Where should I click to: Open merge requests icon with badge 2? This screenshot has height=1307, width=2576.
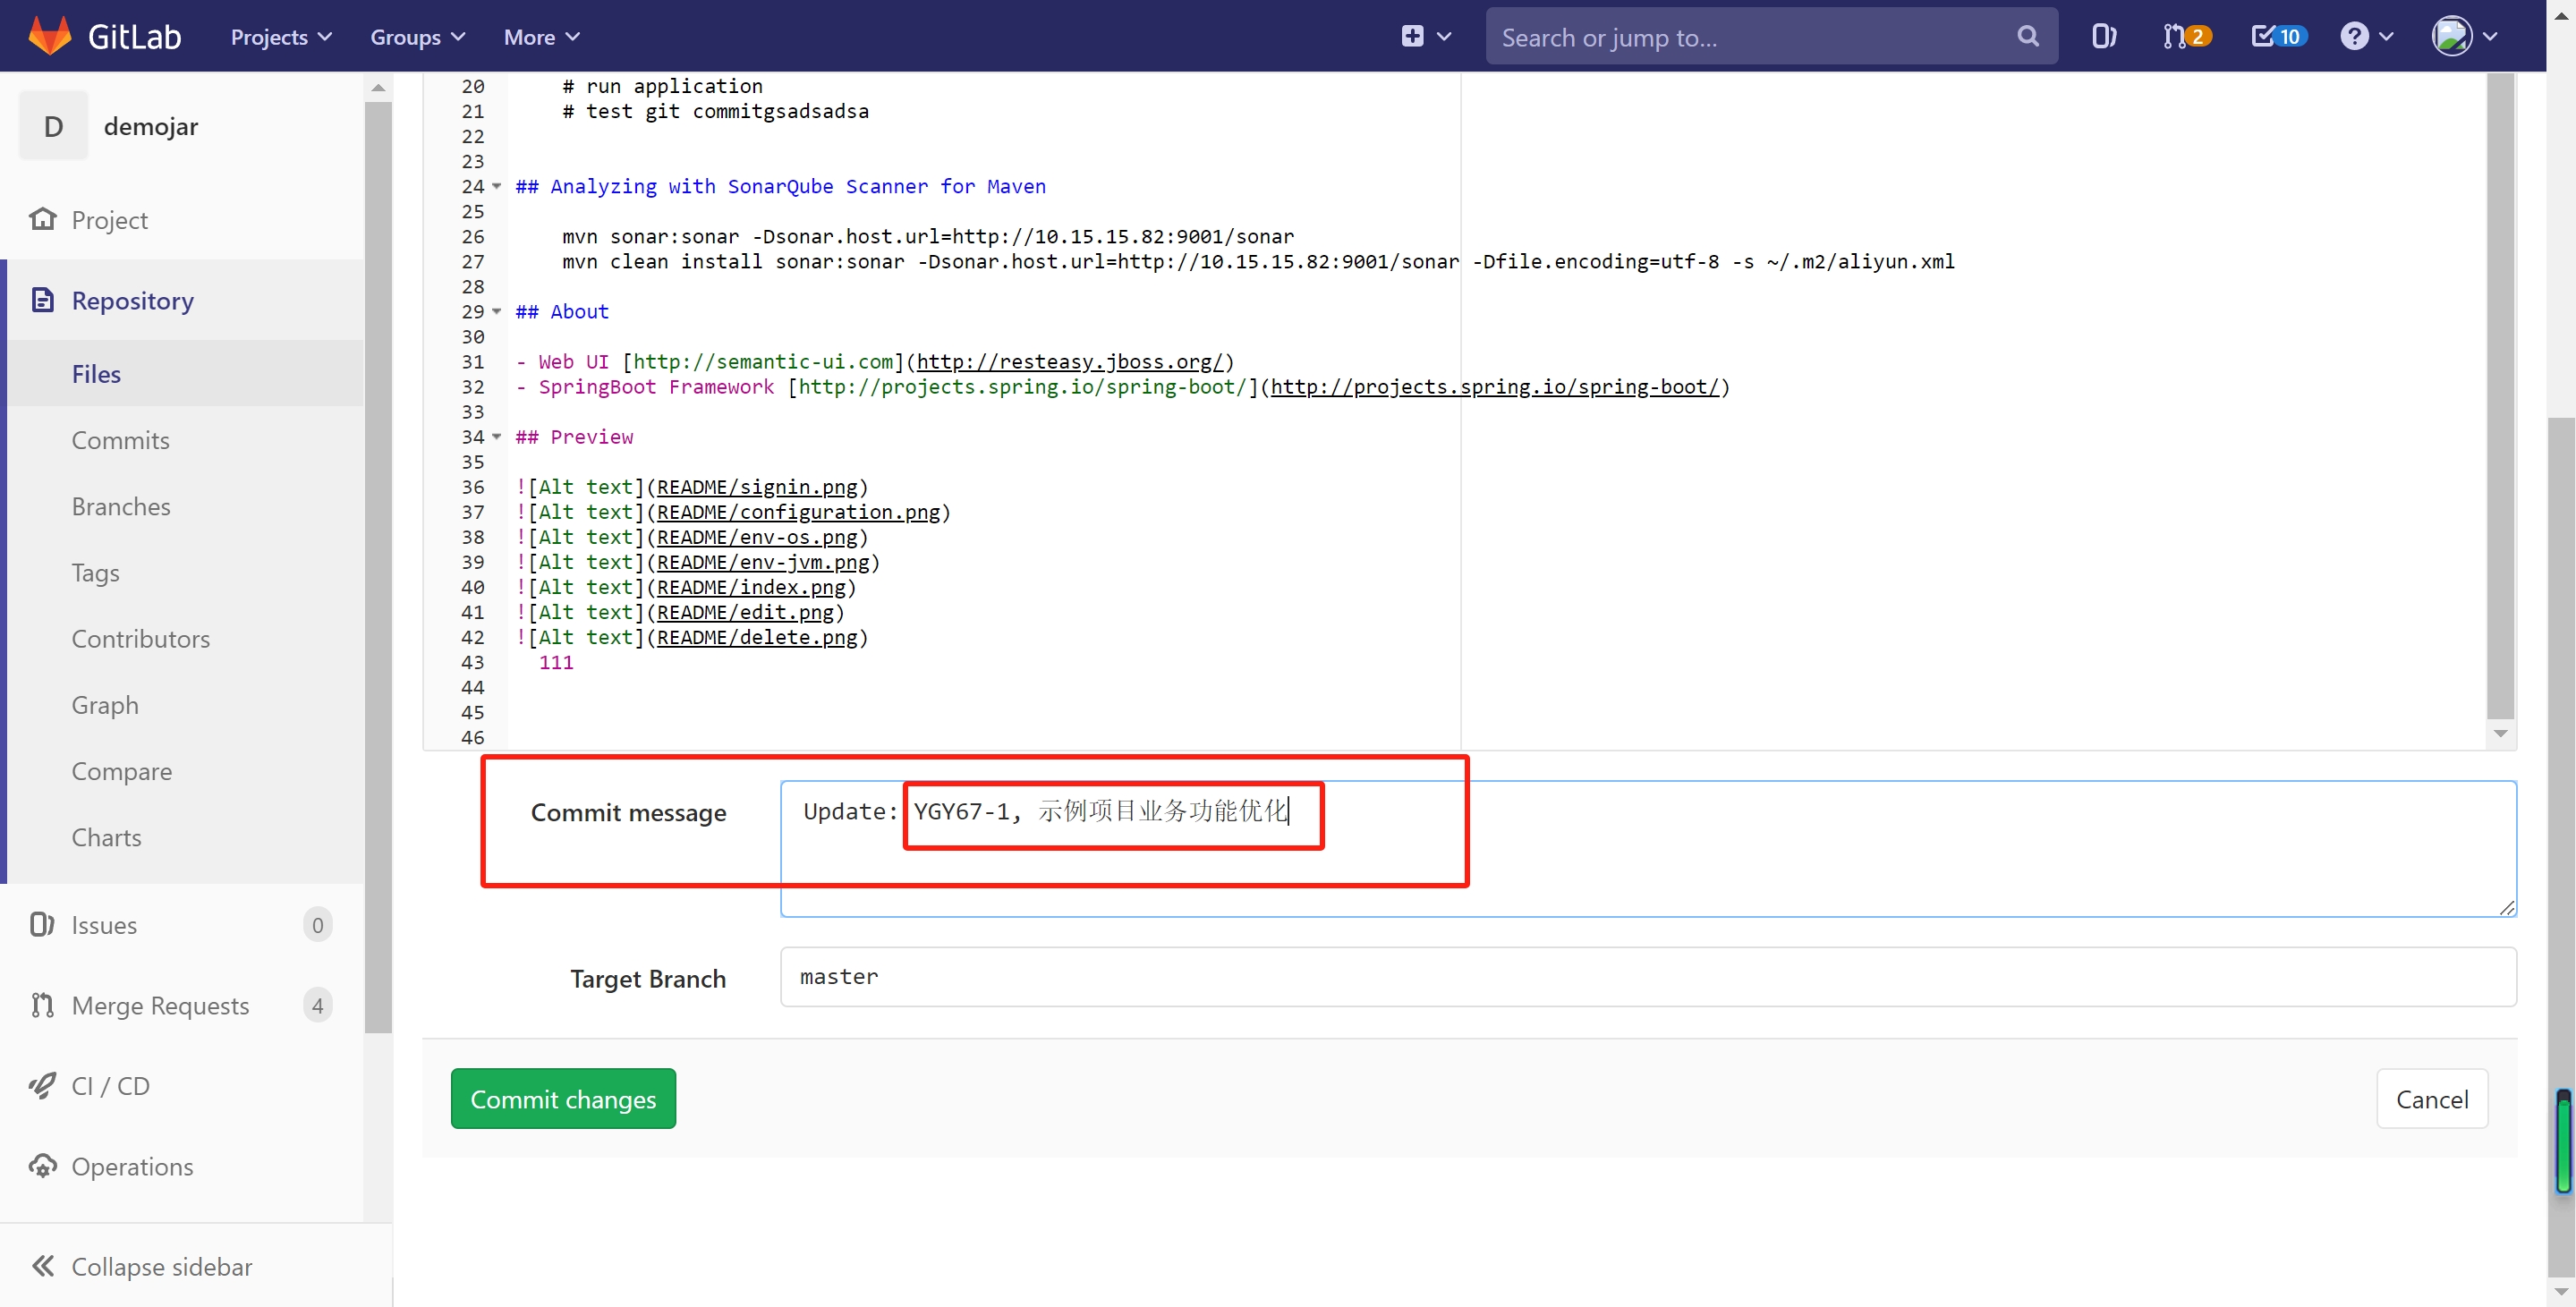coord(2185,36)
